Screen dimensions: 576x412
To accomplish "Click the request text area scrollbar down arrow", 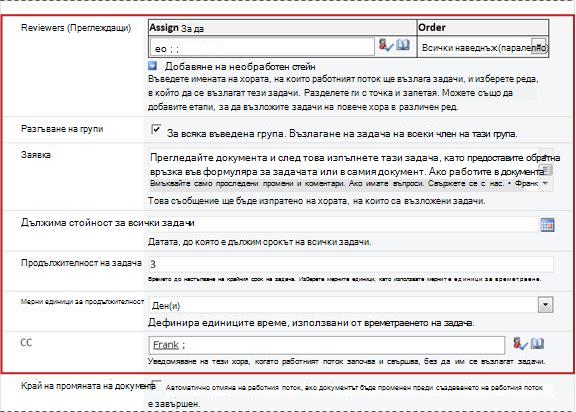I will tap(546, 183).
